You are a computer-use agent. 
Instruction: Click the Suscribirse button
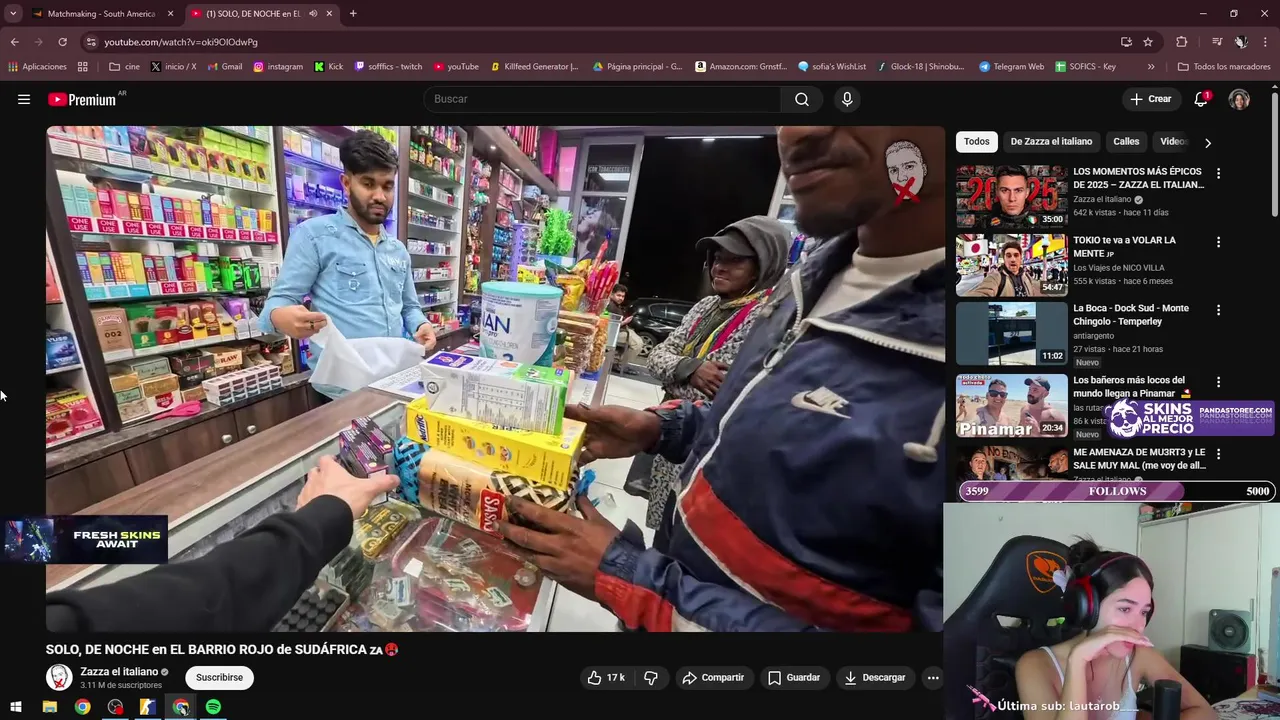[219, 677]
